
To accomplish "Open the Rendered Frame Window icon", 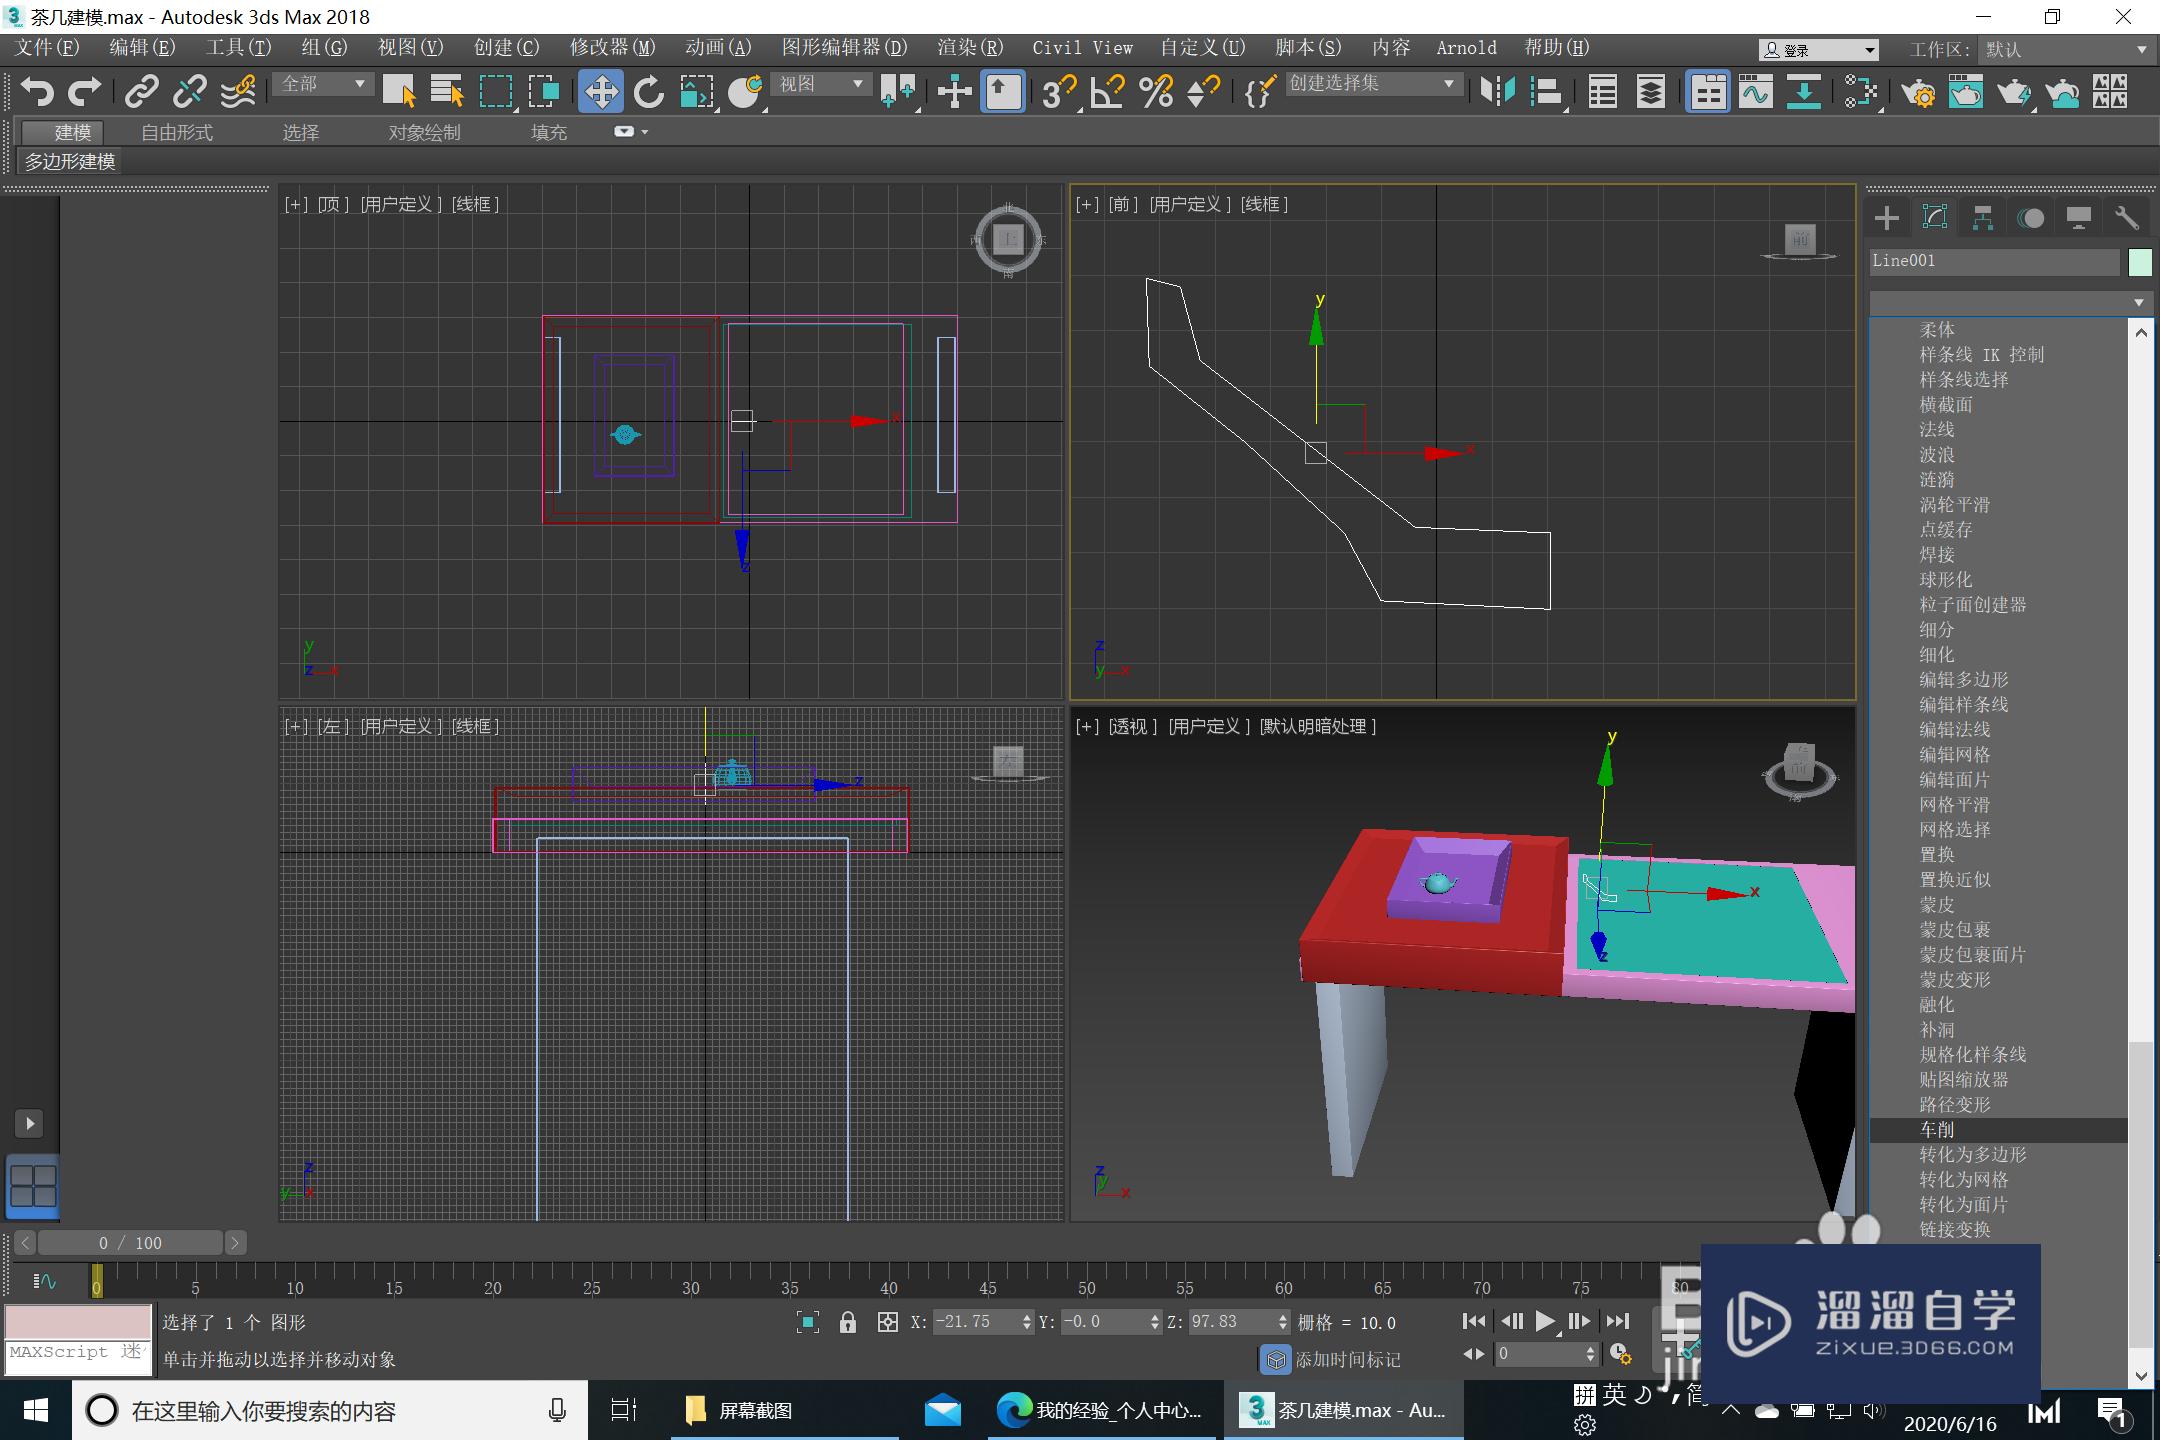I will point(1966,92).
